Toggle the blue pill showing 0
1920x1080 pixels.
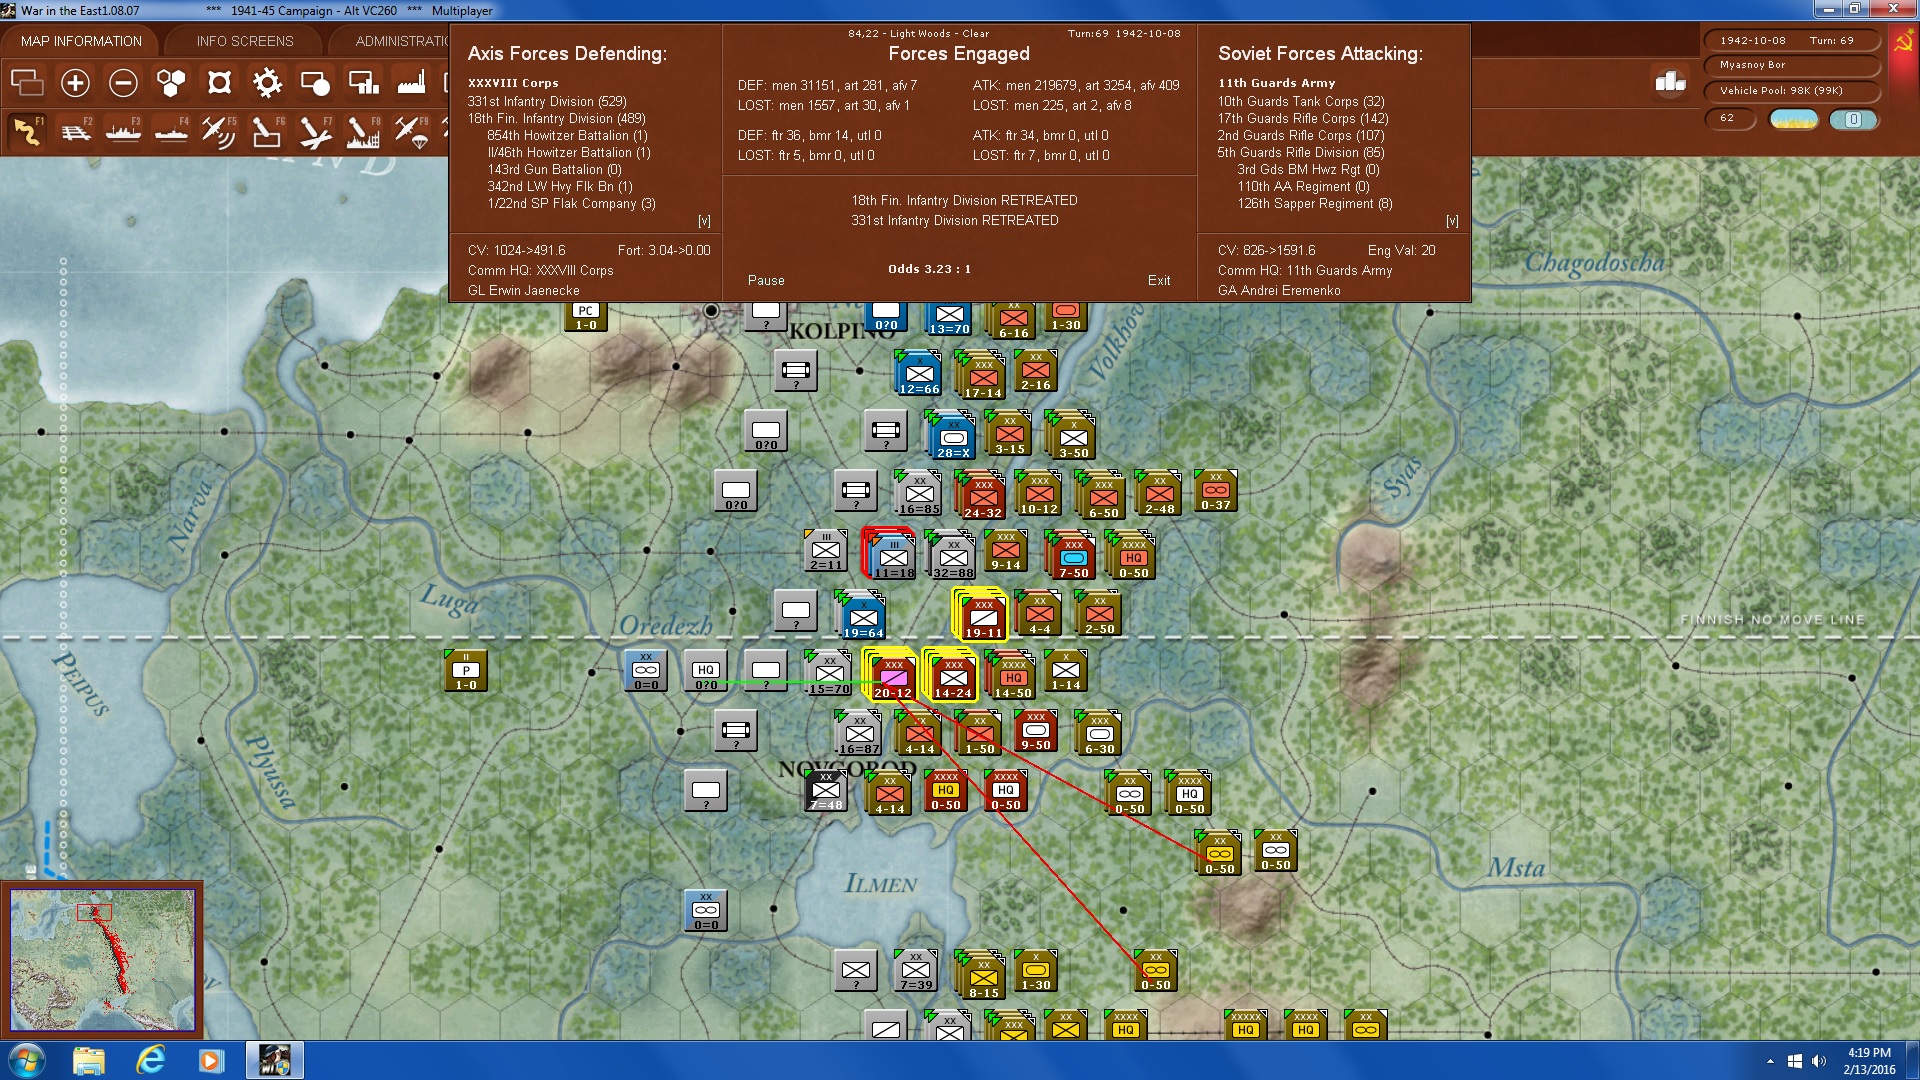pyautogui.click(x=1853, y=119)
